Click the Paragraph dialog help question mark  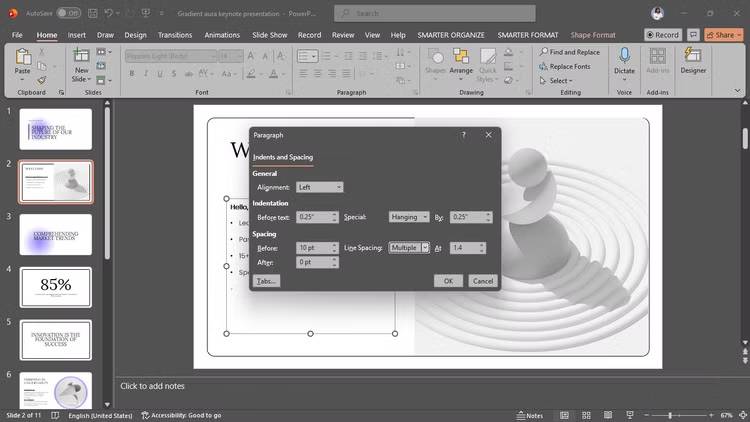click(463, 135)
